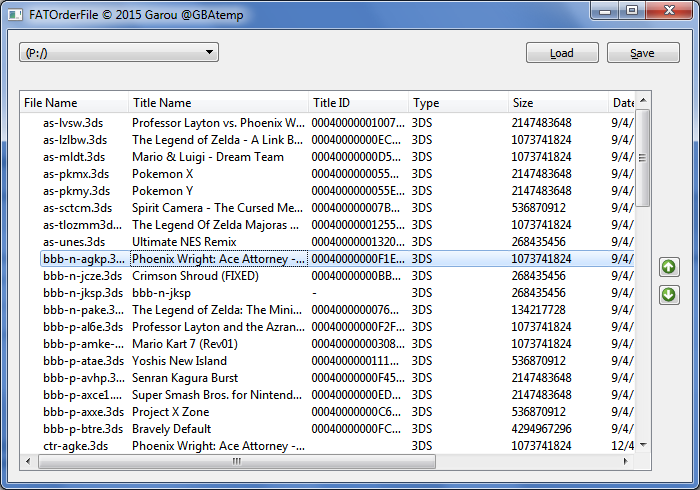The image size is (700, 490).
Task: Click title Super Smash Bros. for Nintend...
Action: coord(217,395)
